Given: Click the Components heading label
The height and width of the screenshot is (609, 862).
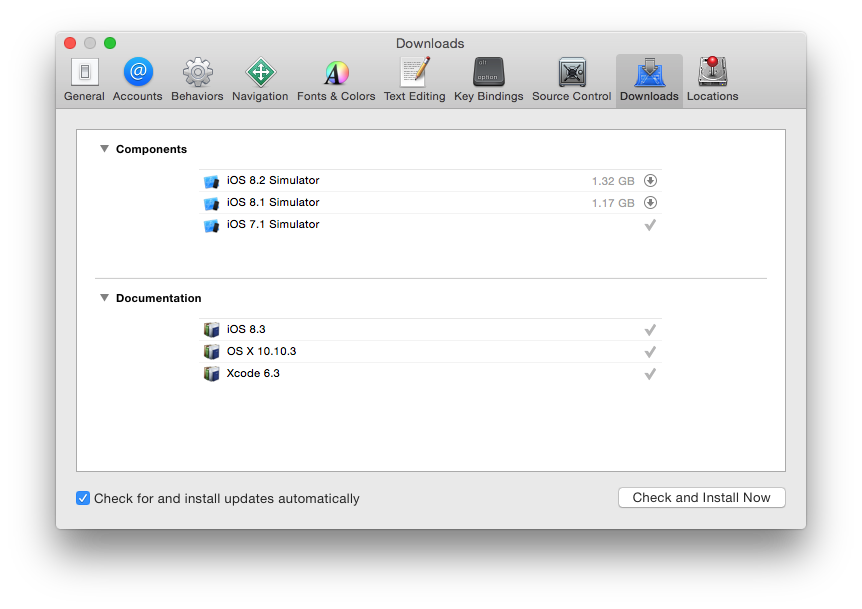Looking at the screenshot, I should [x=151, y=149].
